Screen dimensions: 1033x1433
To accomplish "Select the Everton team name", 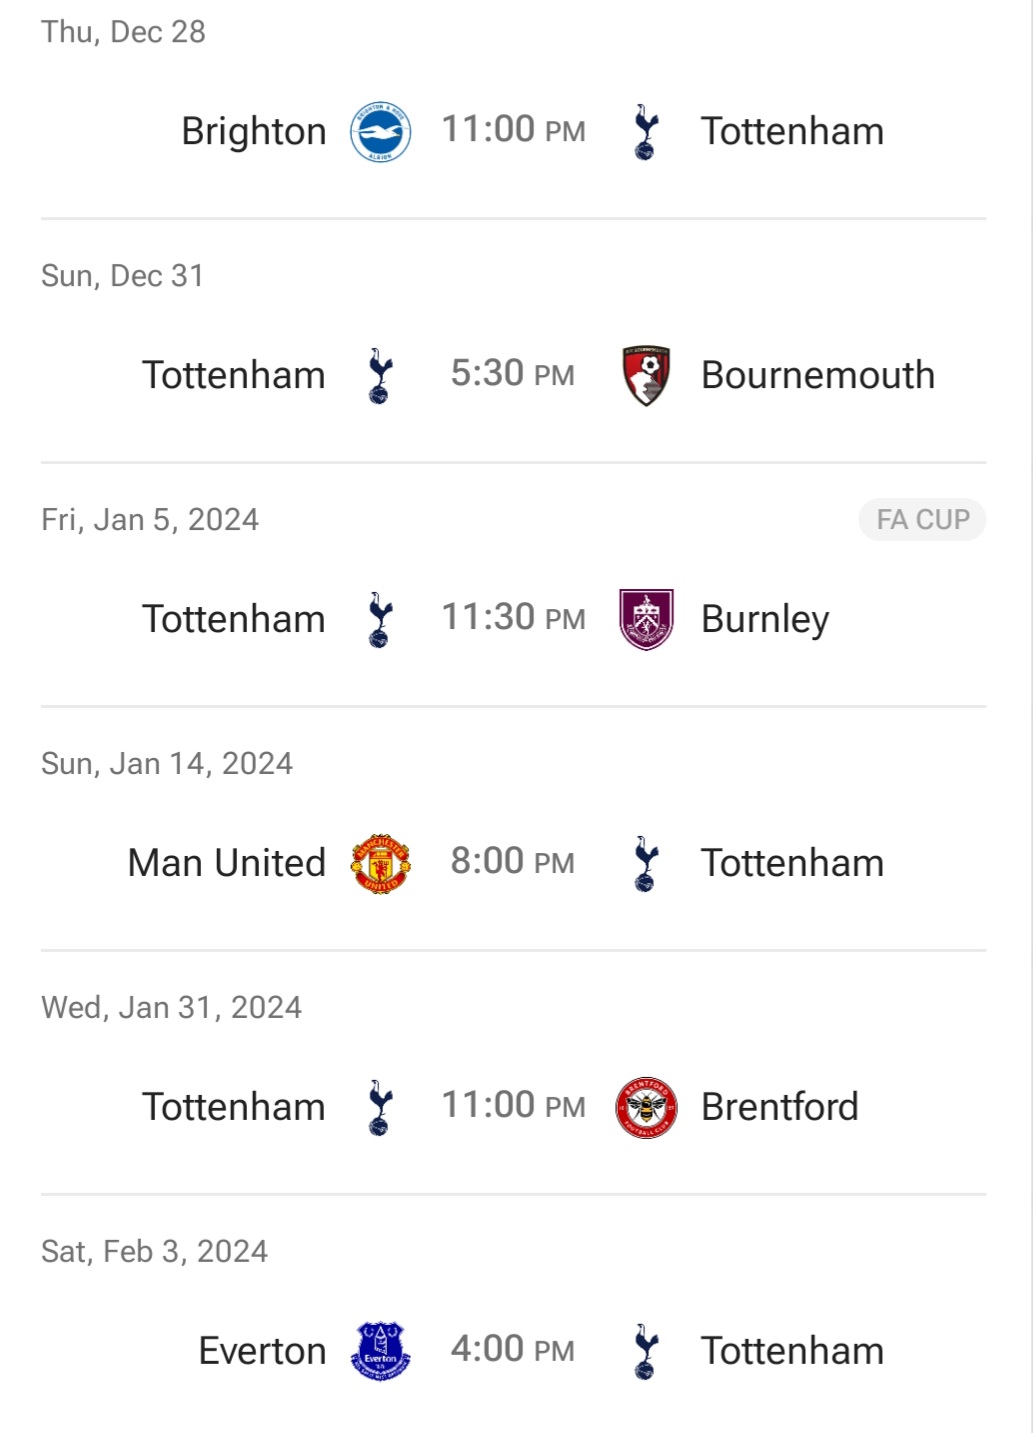I will tap(262, 1352).
